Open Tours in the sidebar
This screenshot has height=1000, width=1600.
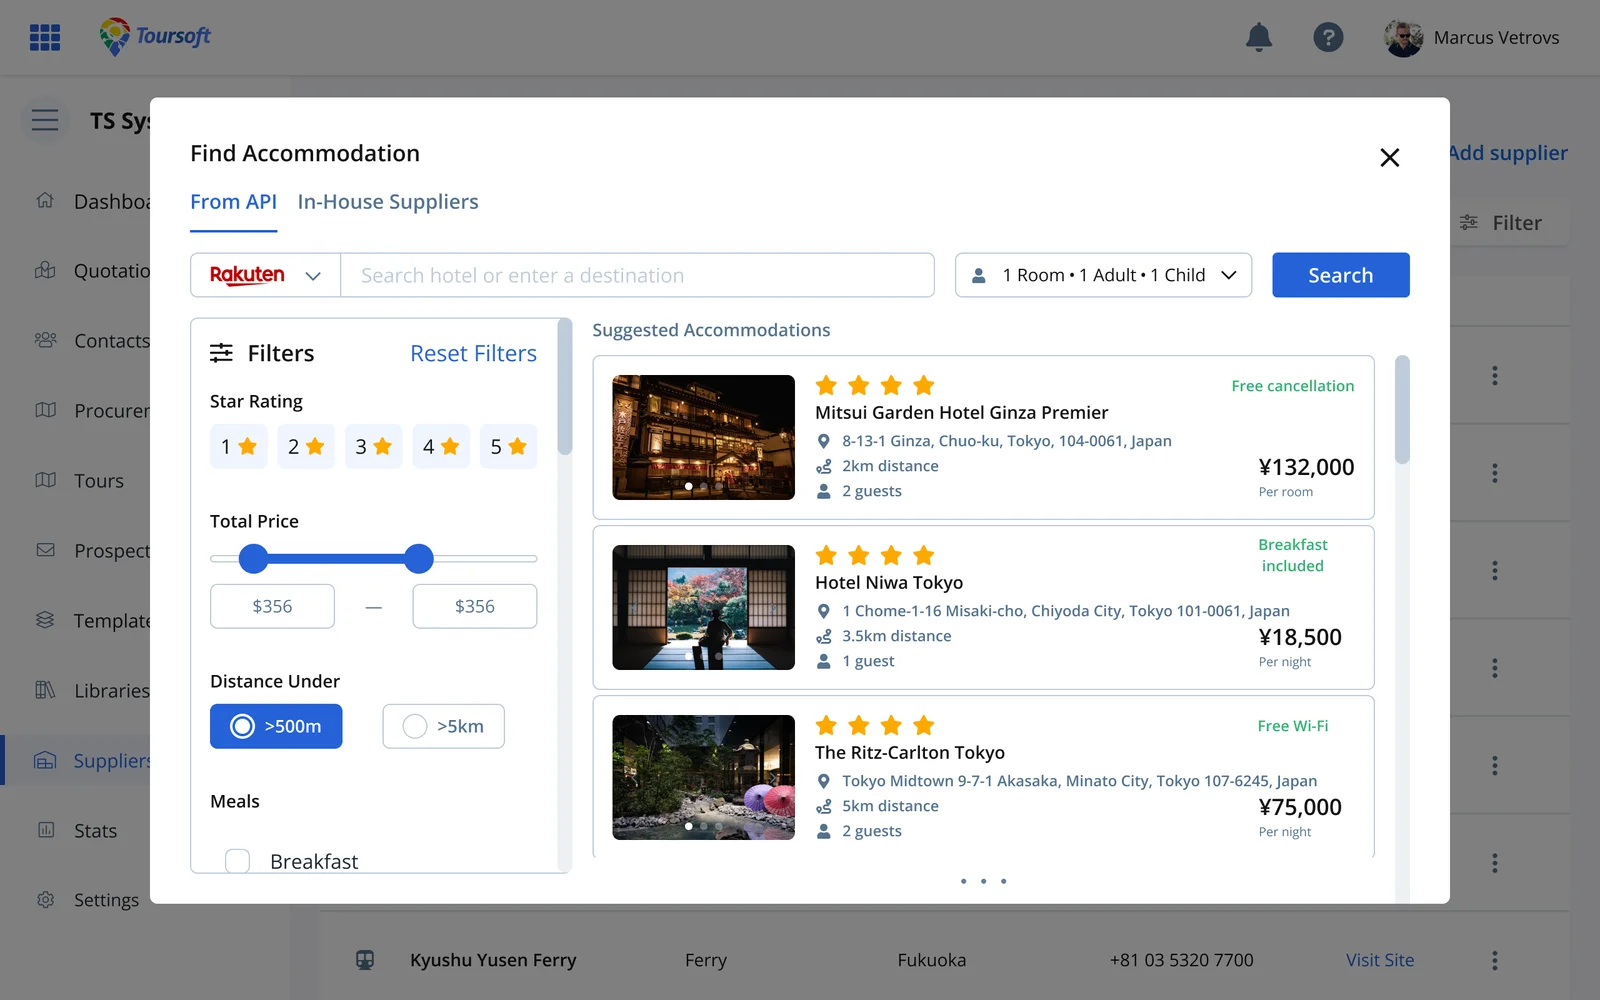pos(99,481)
